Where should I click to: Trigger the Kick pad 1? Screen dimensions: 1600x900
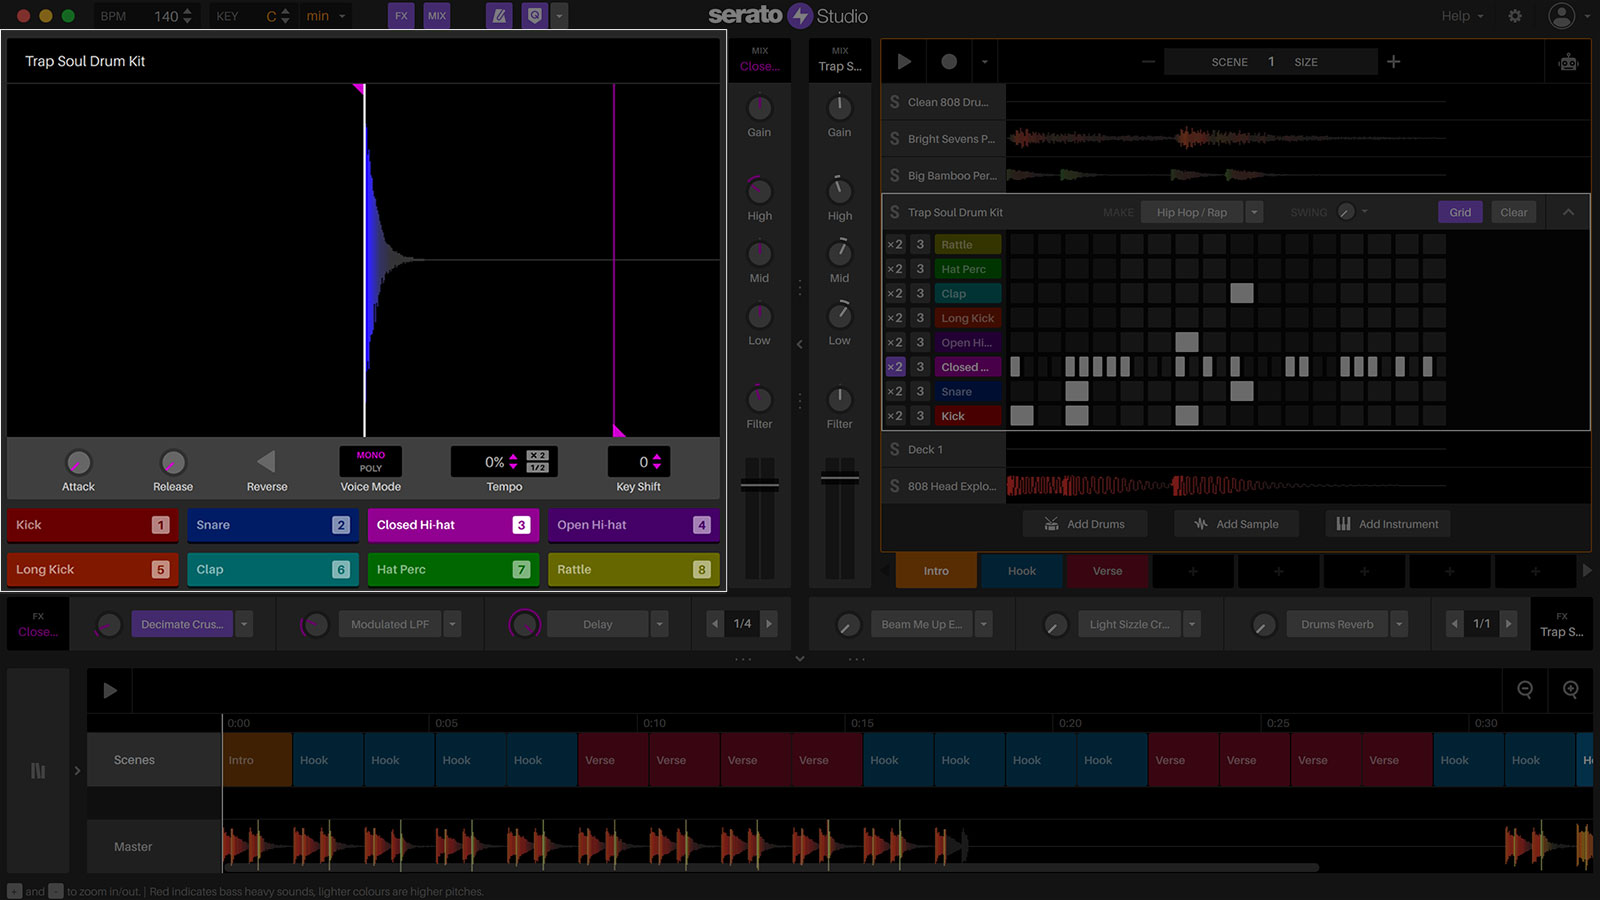(x=93, y=525)
